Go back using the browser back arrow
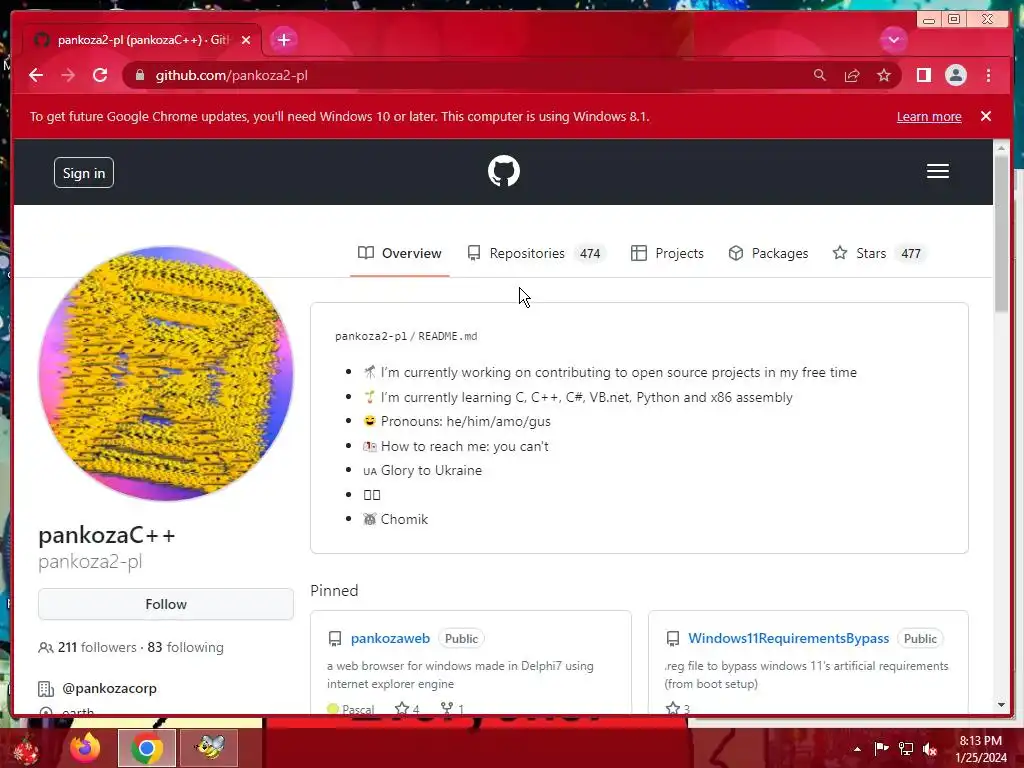 pyautogui.click(x=36, y=75)
